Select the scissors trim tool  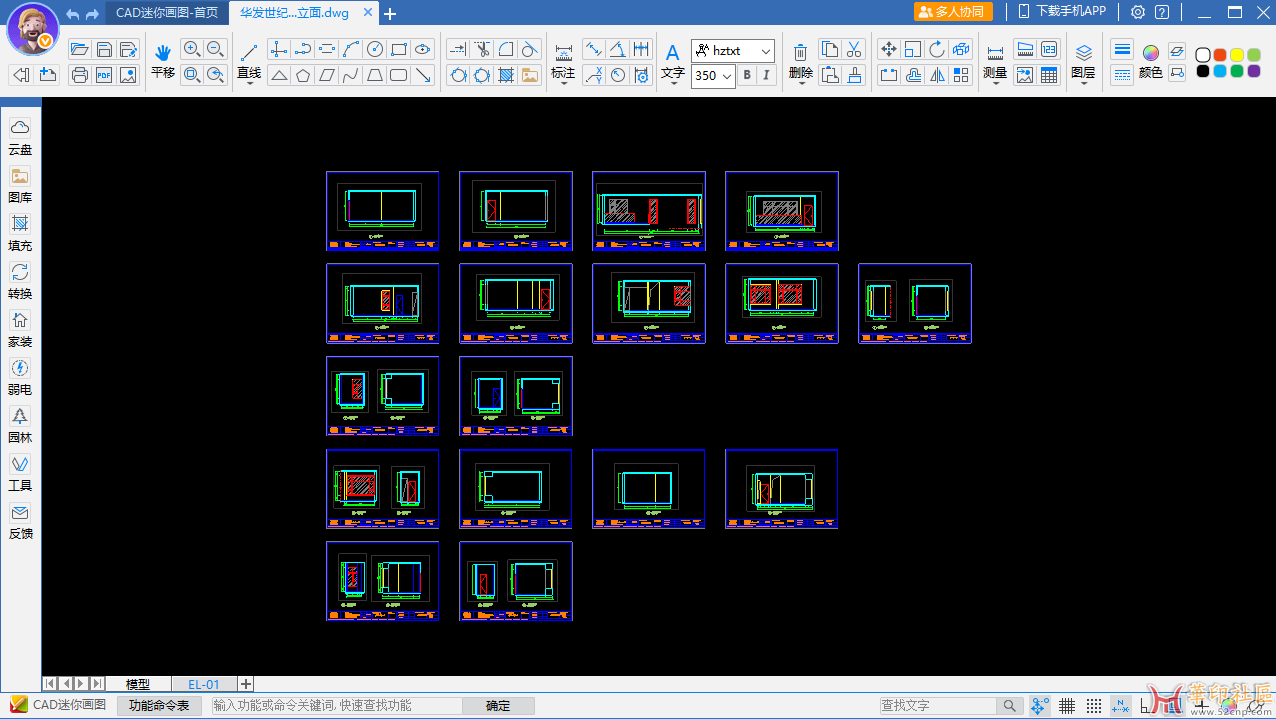(482, 49)
